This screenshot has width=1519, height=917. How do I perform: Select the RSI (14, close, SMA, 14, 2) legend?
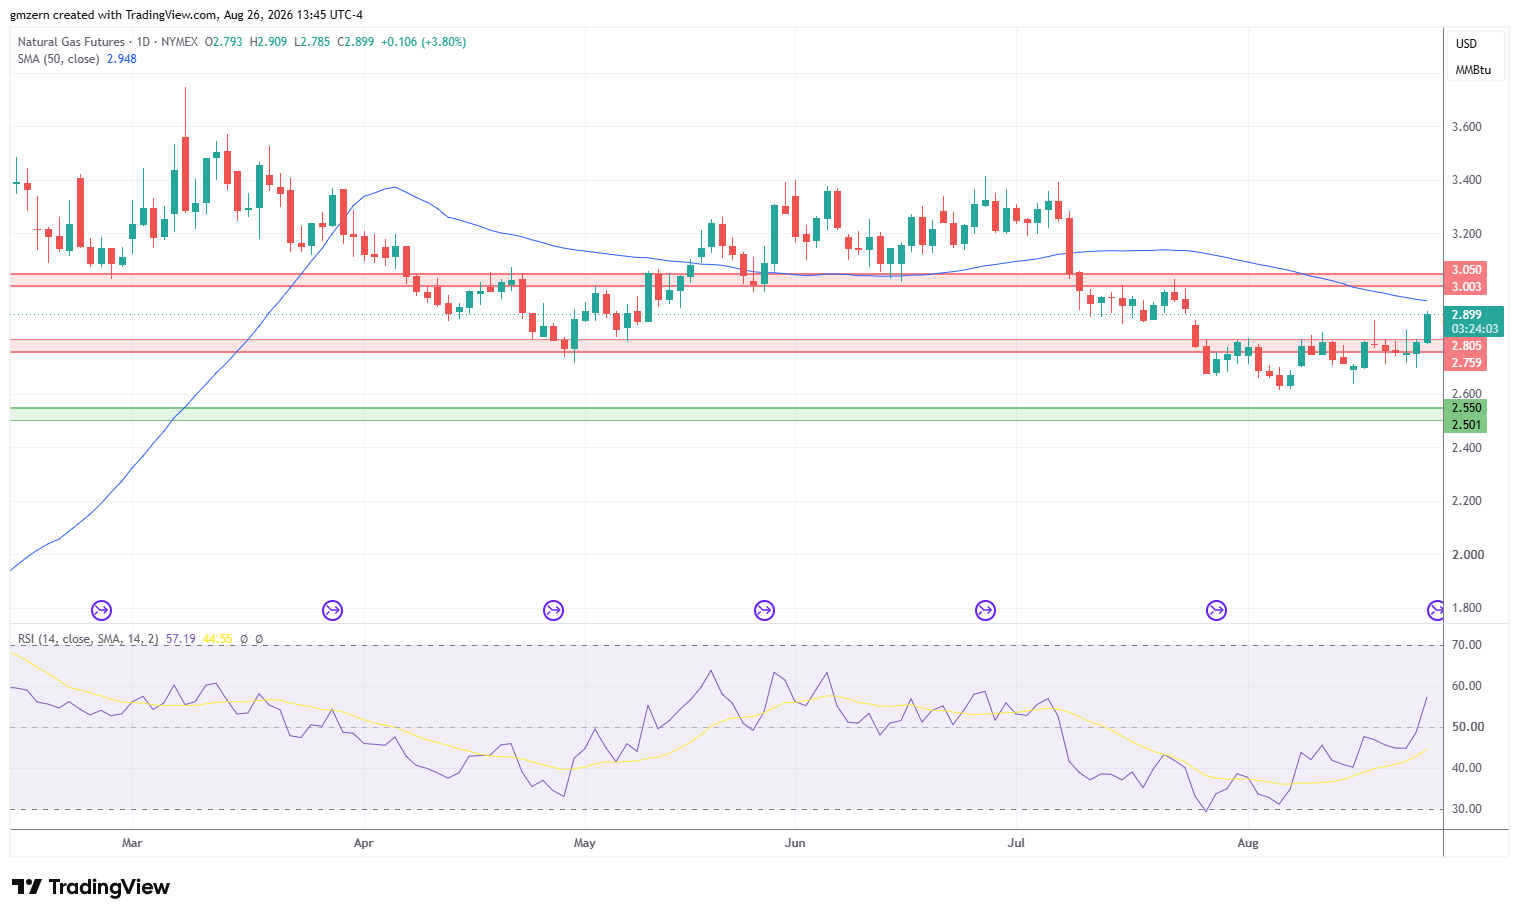point(88,638)
